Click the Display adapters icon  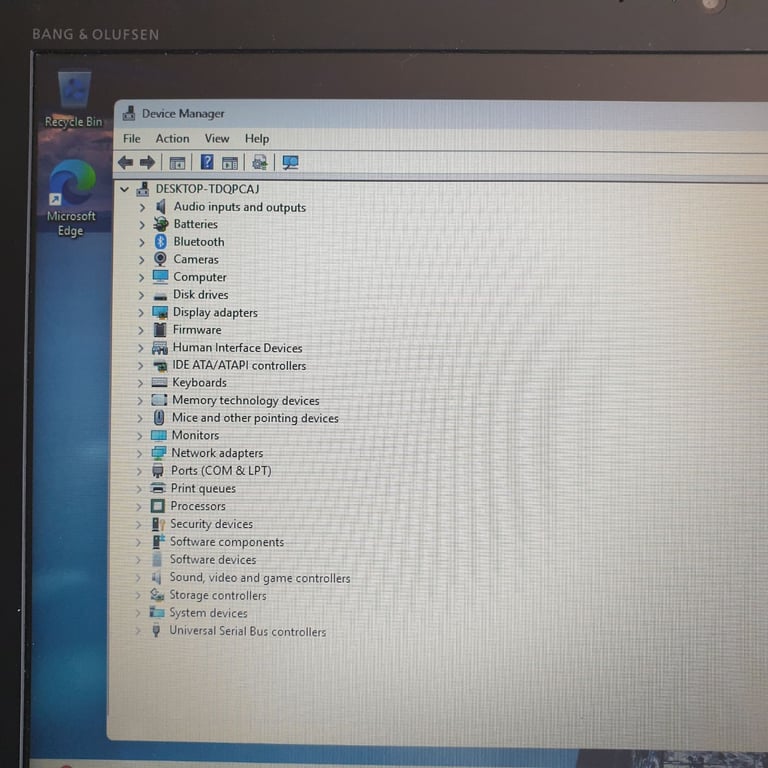coord(160,312)
